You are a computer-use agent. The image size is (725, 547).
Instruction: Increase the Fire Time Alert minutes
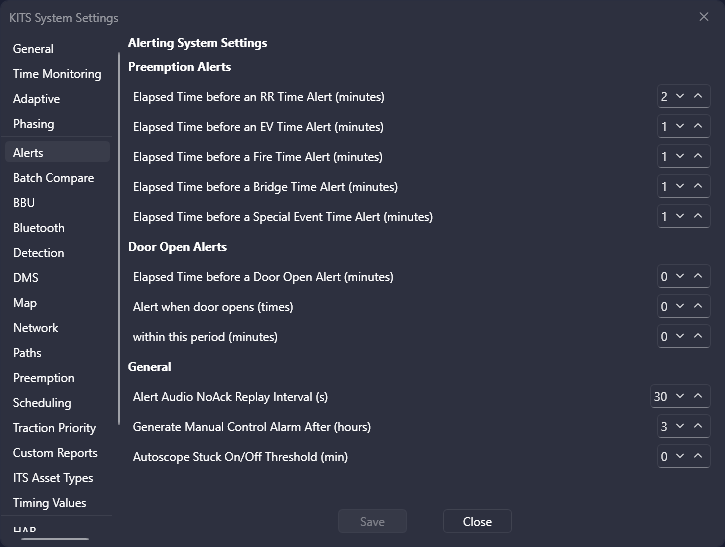[x=698, y=157]
